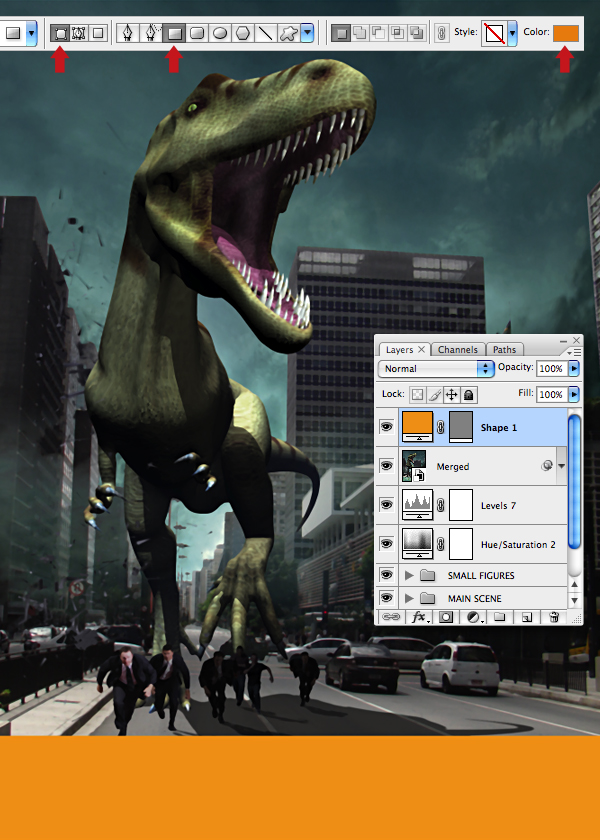Select the Polygon shape tool
600x840 pixels.
(243, 34)
